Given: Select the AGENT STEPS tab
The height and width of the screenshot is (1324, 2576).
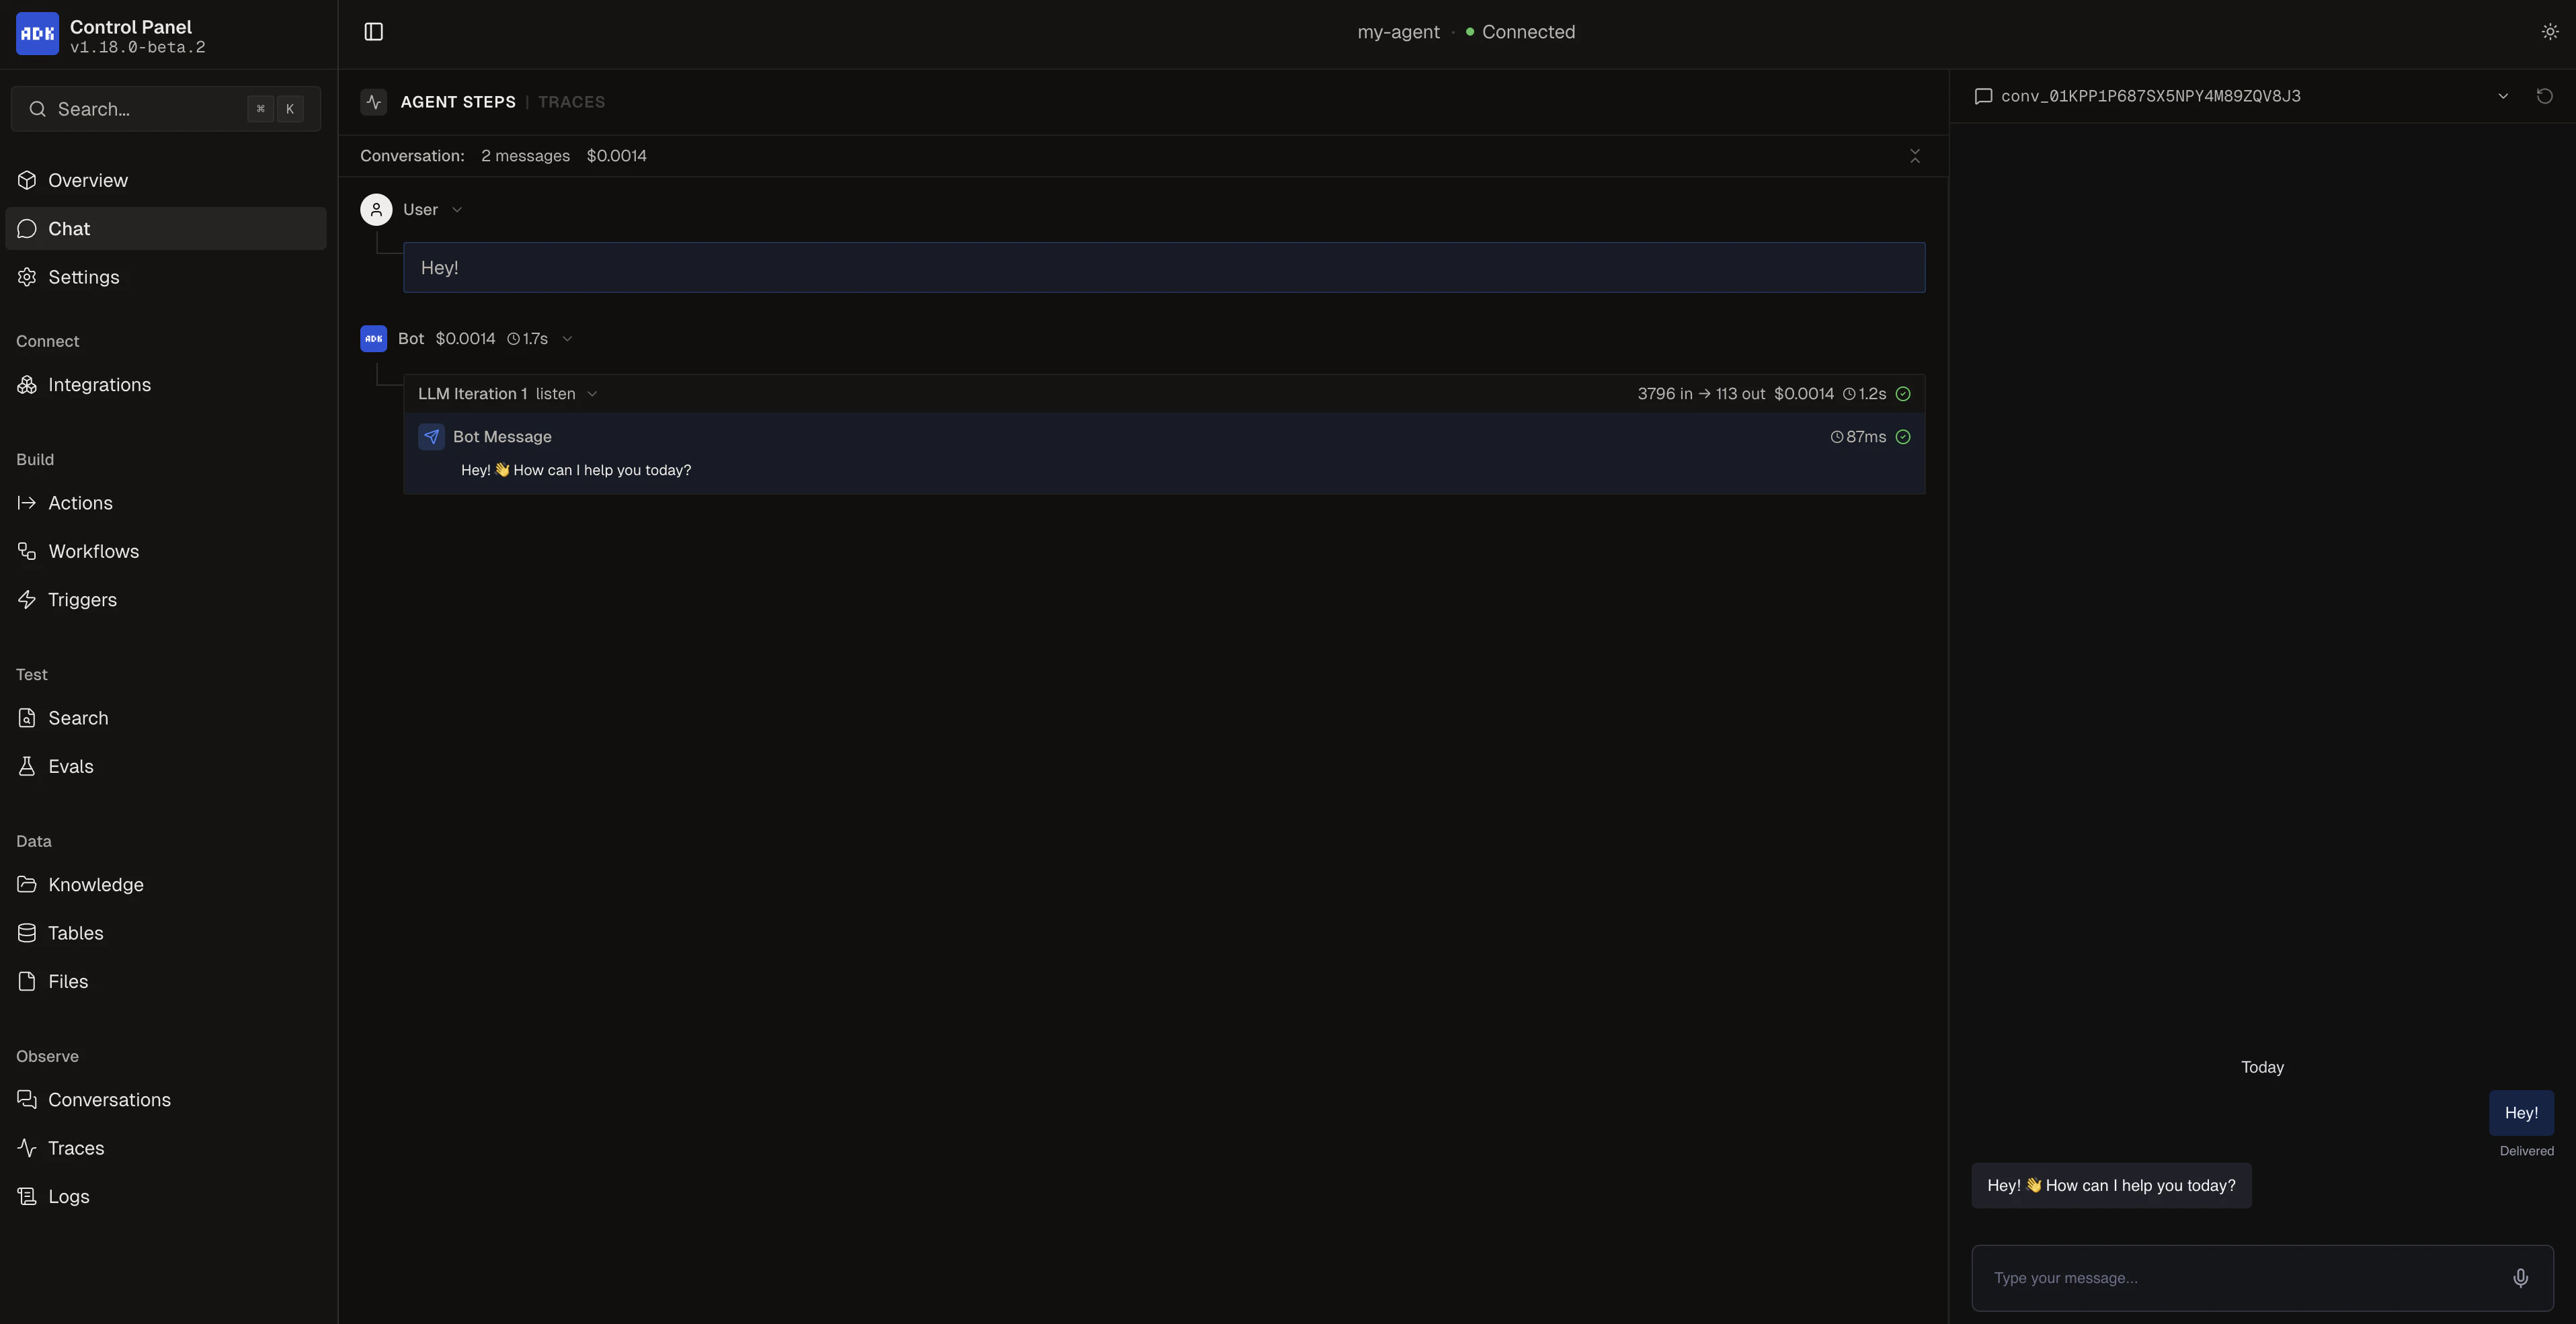Looking at the screenshot, I should [458, 101].
